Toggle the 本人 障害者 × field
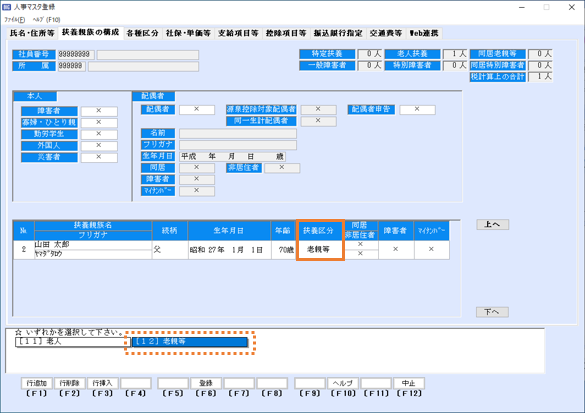Image resolution: width=585 pixels, height=413 pixels. (x=99, y=111)
